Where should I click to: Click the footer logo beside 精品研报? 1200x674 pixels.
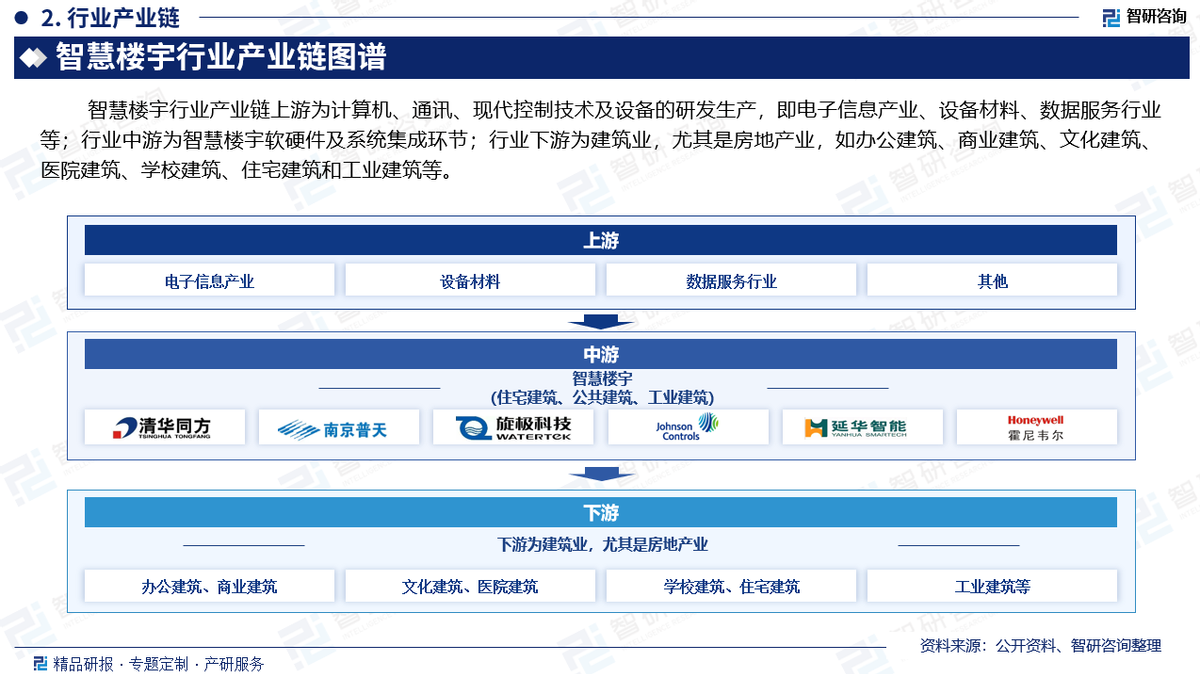coord(40,664)
